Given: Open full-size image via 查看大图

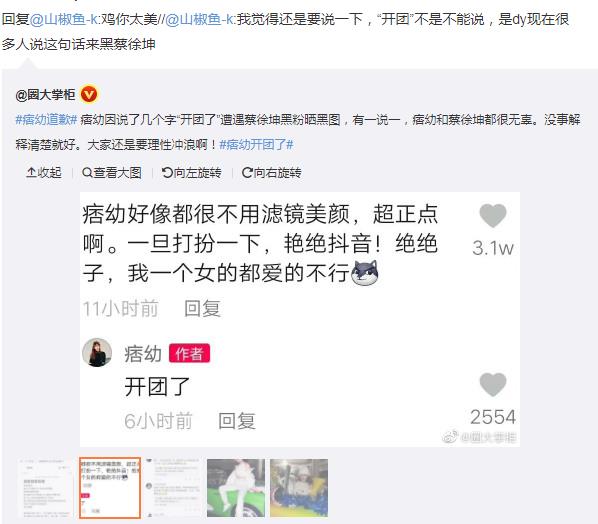Looking at the screenshot, I should (112, 173).
